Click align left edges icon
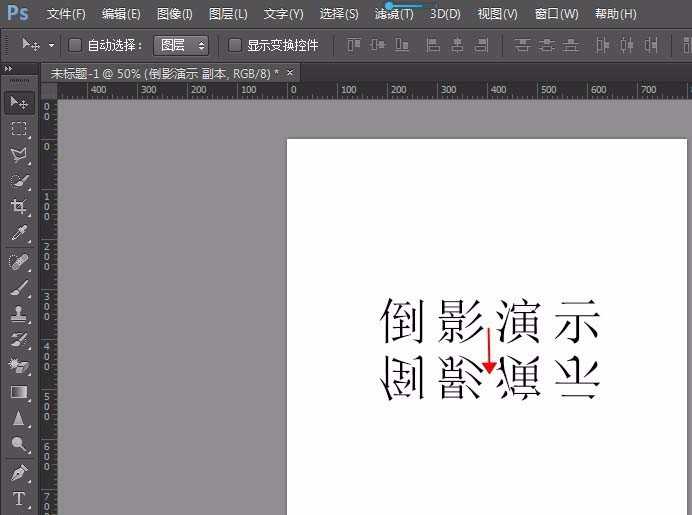The height and width of the screenshot is (515, 692). click(433, 45)
